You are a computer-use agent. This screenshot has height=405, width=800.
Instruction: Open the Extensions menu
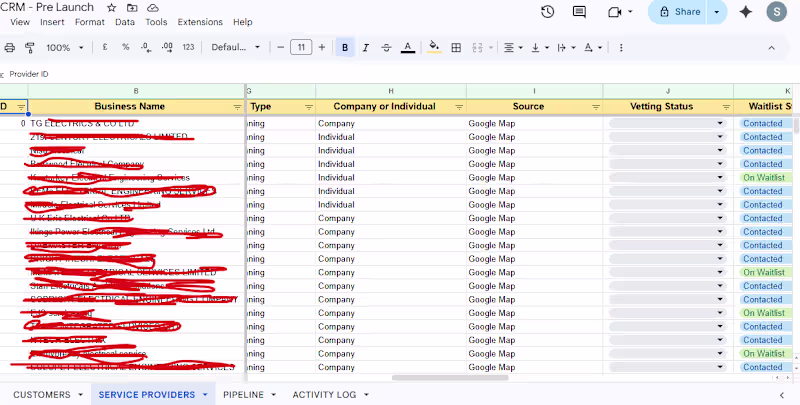point(200,22)
